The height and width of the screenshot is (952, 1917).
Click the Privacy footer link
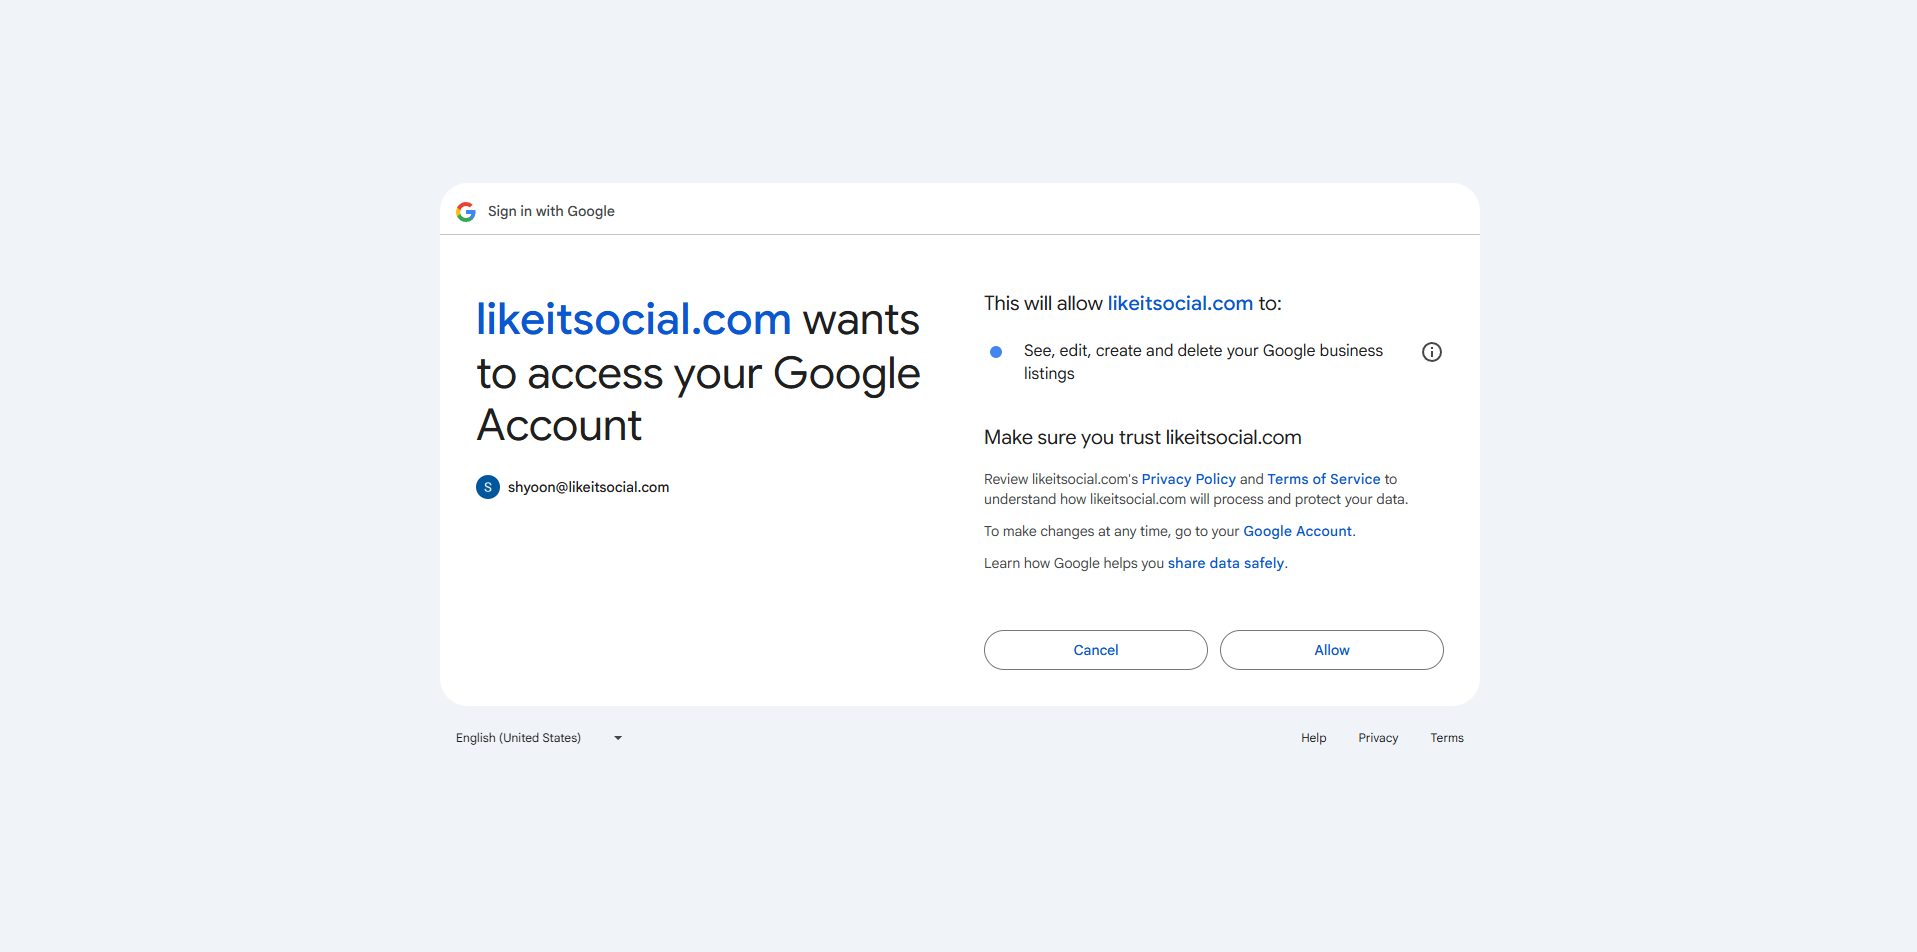click(1378, 738)
